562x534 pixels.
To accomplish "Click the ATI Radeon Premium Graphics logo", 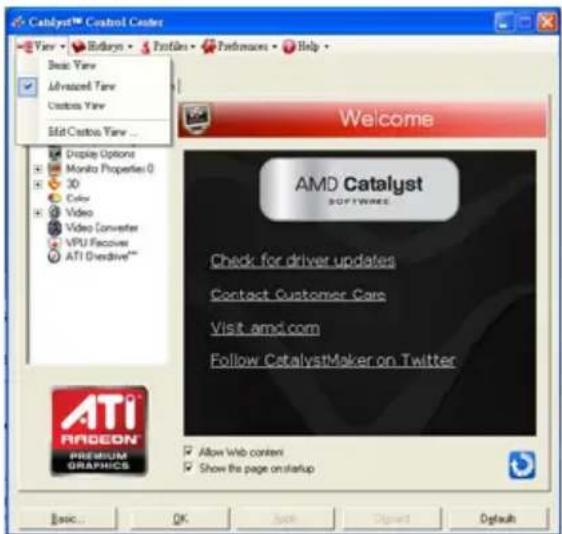I will point(99,431).
